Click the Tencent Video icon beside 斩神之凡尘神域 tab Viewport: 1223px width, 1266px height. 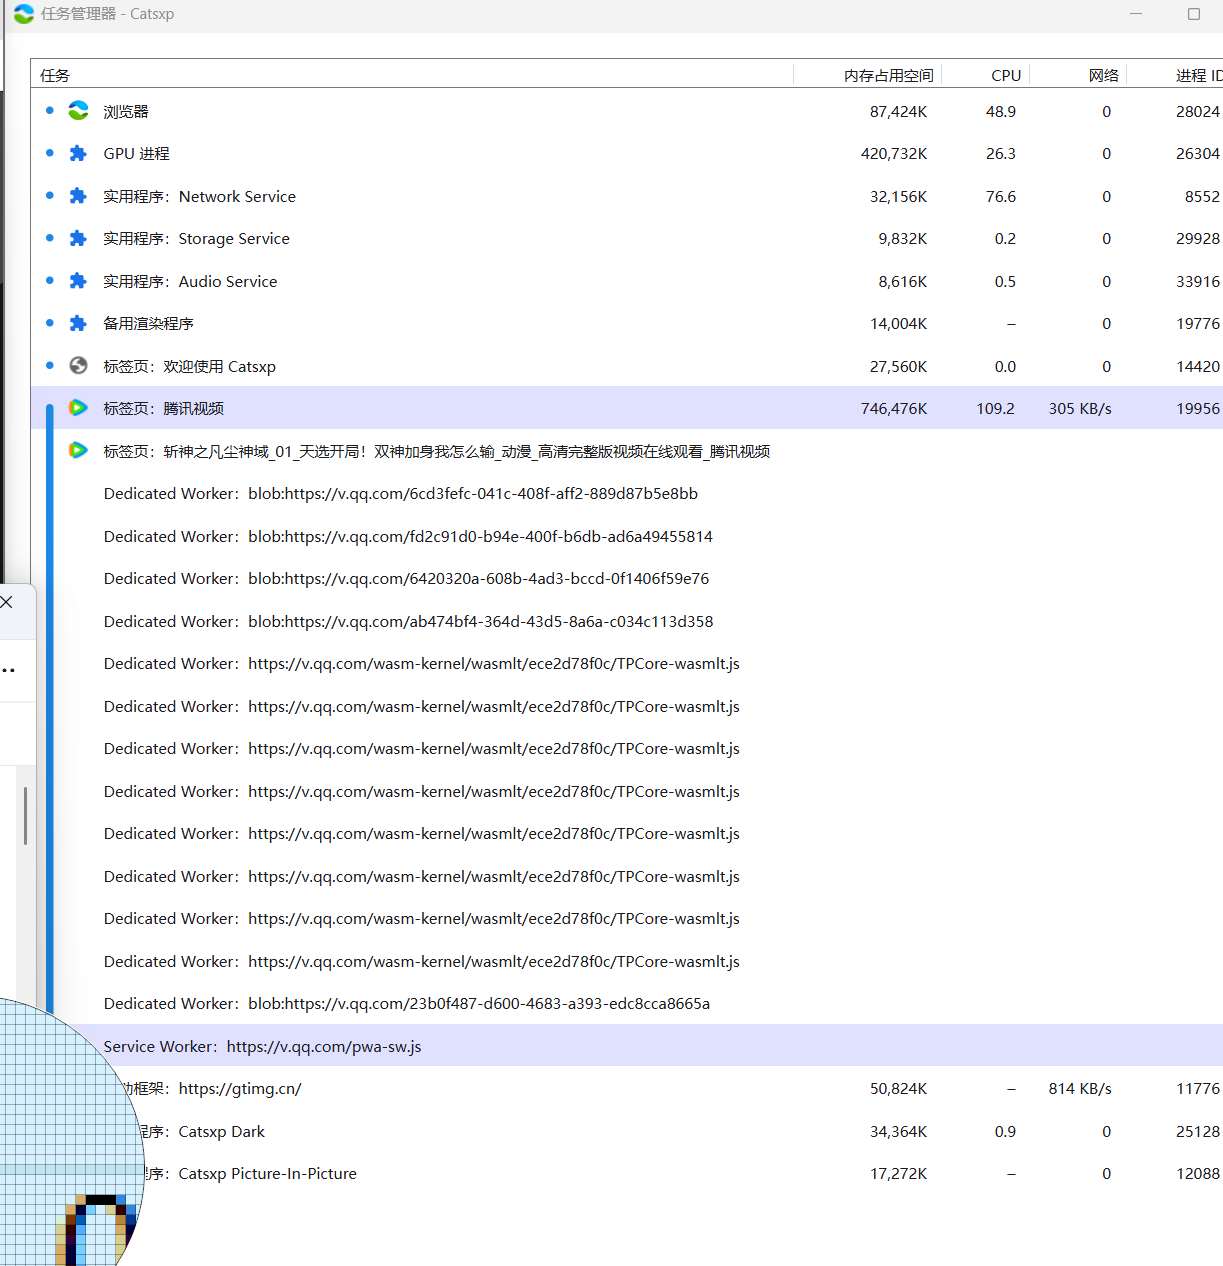(x=78, y=451)
